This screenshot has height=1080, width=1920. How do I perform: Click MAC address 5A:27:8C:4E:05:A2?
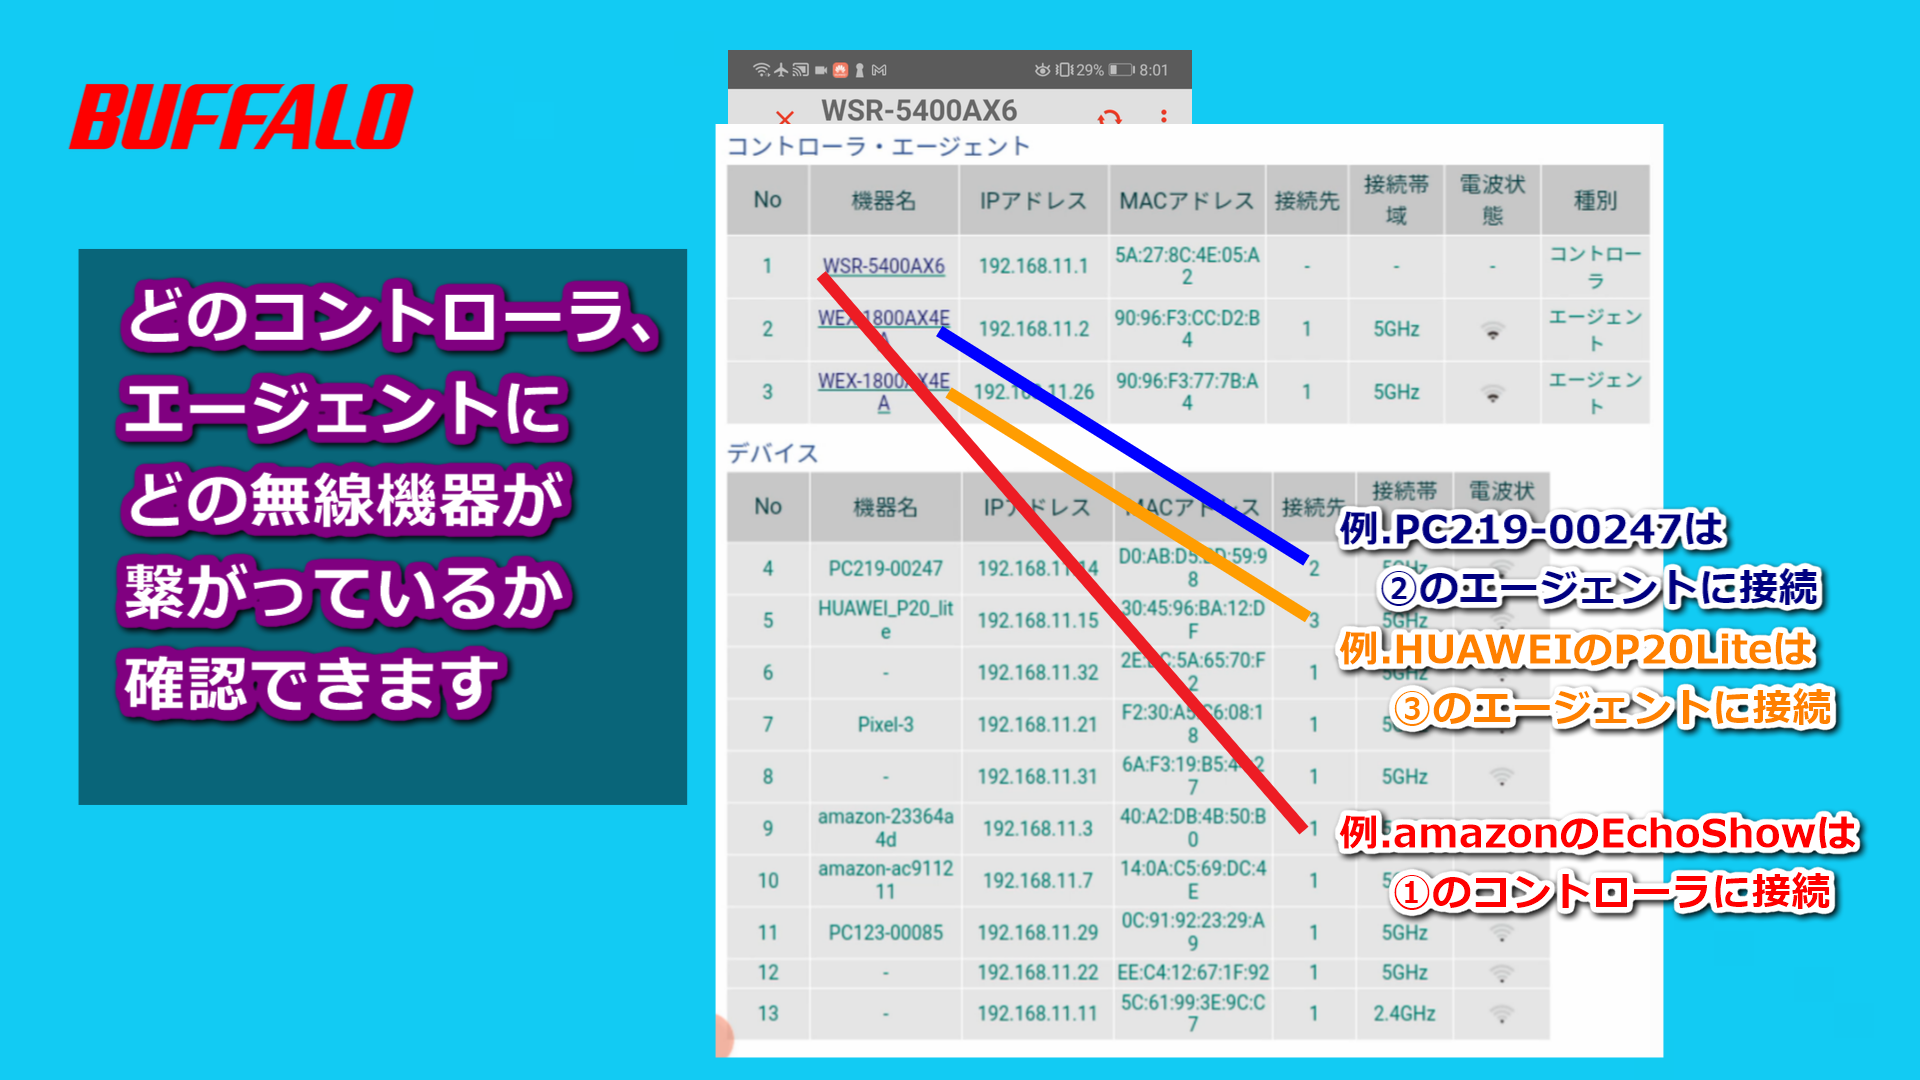tap(1187, 266)
